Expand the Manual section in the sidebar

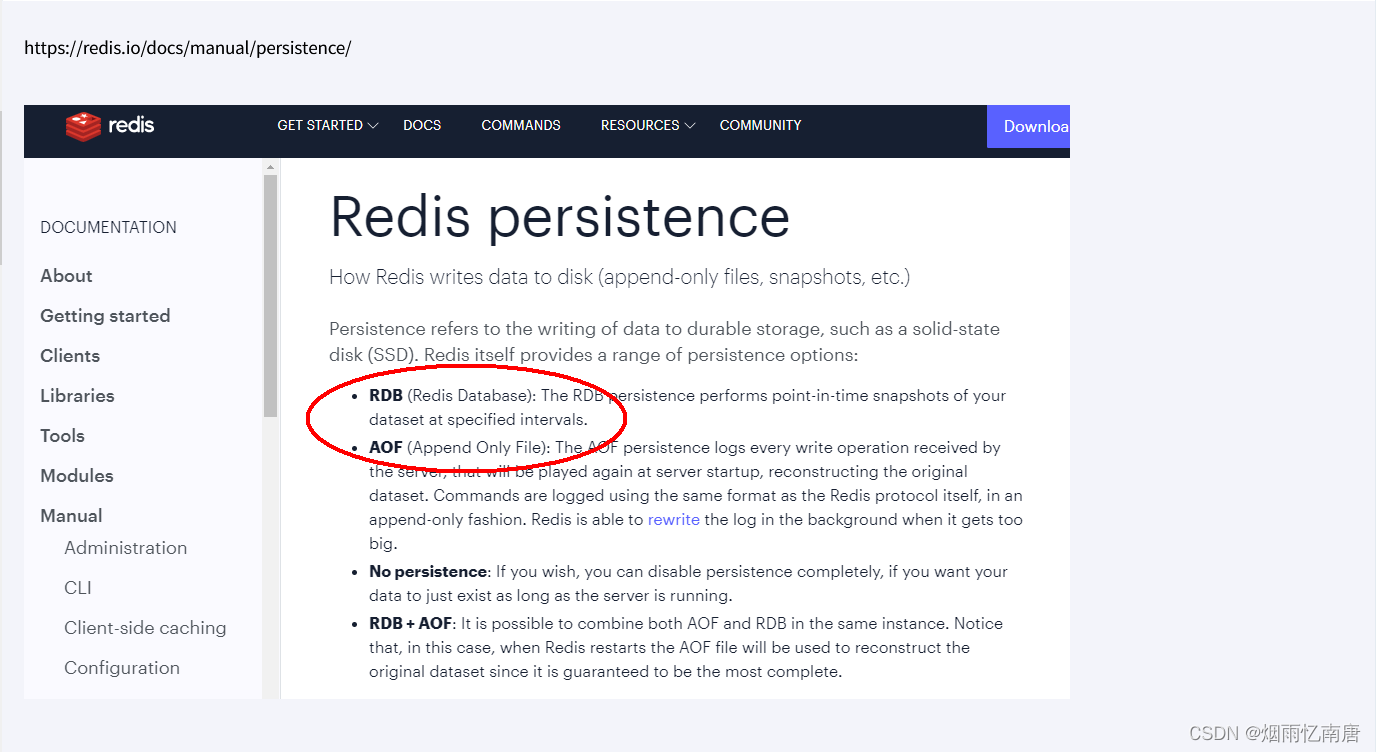click(x=71, y=515)
